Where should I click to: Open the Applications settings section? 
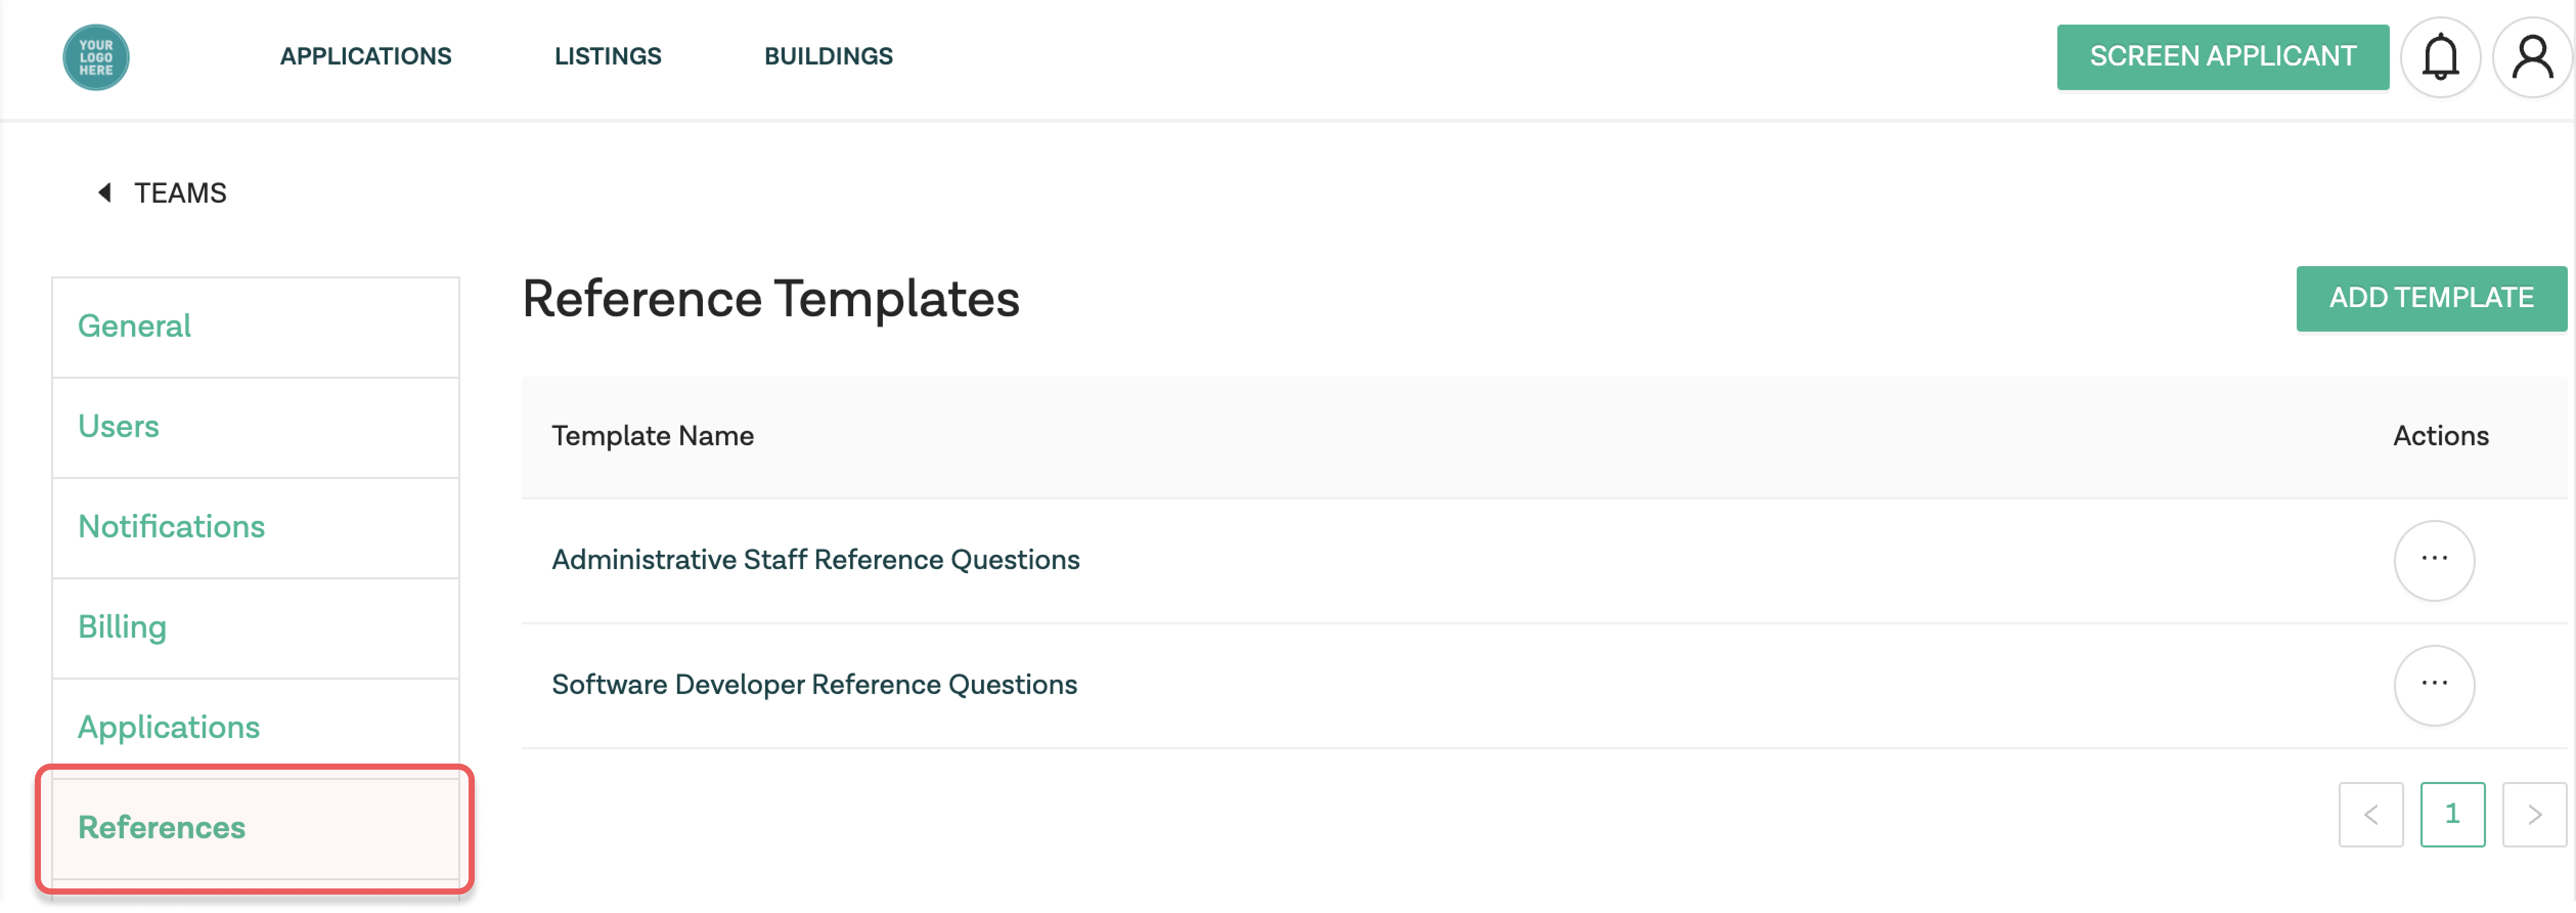[x=168, y=727]
